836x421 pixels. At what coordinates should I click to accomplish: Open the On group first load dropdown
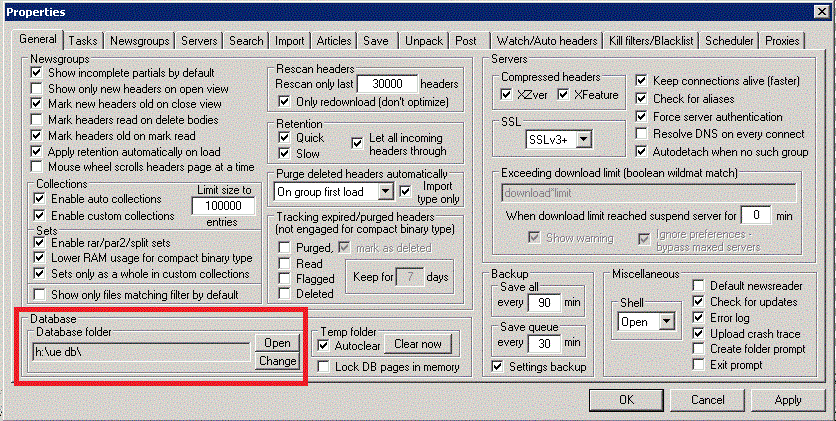(385, 191)
